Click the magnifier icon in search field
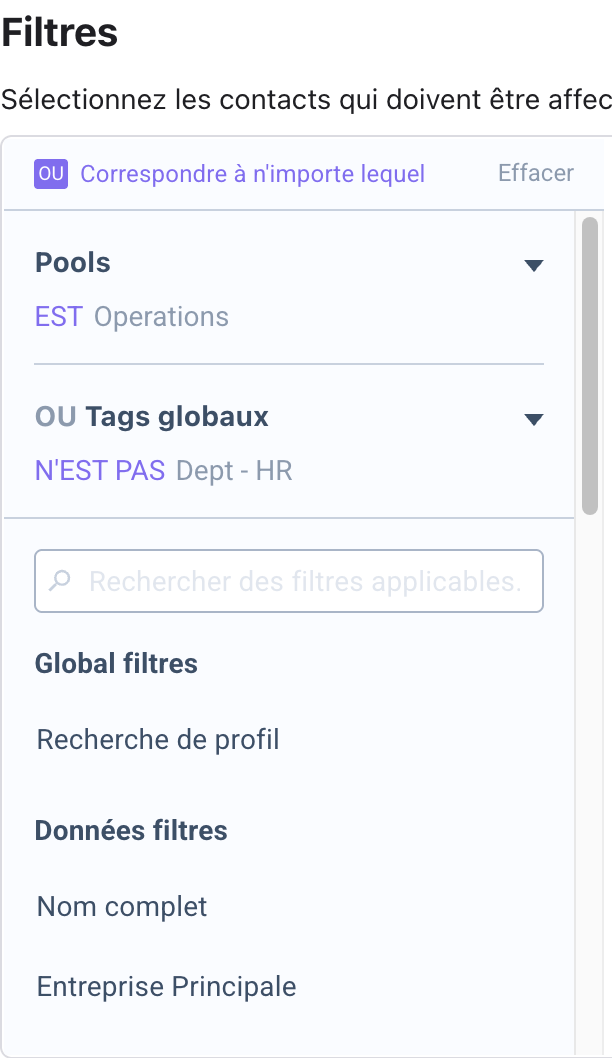The image size is (612, 1058). click(x=61, y=580)
